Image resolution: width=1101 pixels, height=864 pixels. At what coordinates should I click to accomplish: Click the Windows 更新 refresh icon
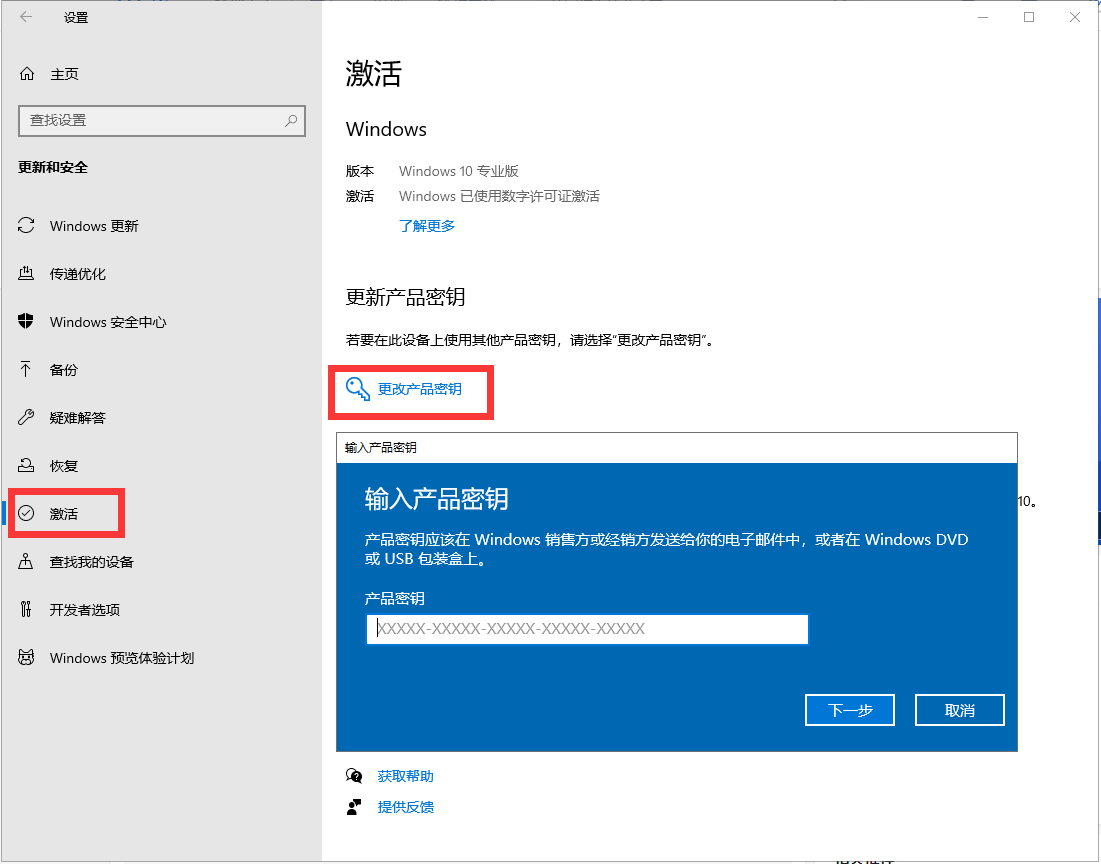click(x=26, y=225)
